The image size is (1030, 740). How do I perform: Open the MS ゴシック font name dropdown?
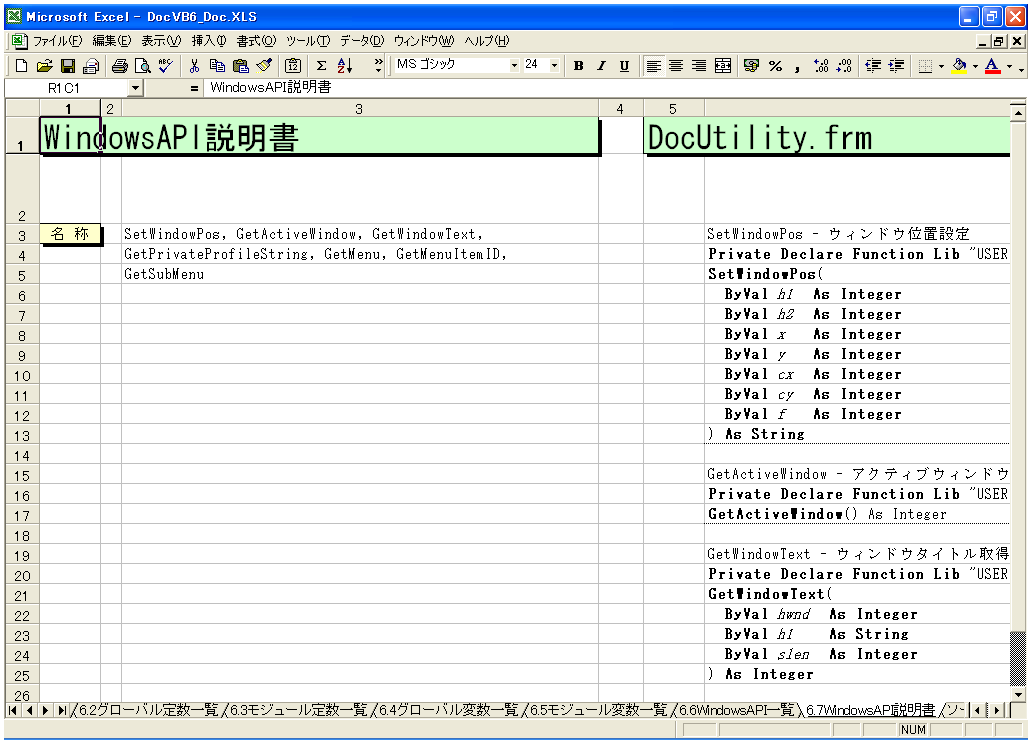tap(515, 66)
